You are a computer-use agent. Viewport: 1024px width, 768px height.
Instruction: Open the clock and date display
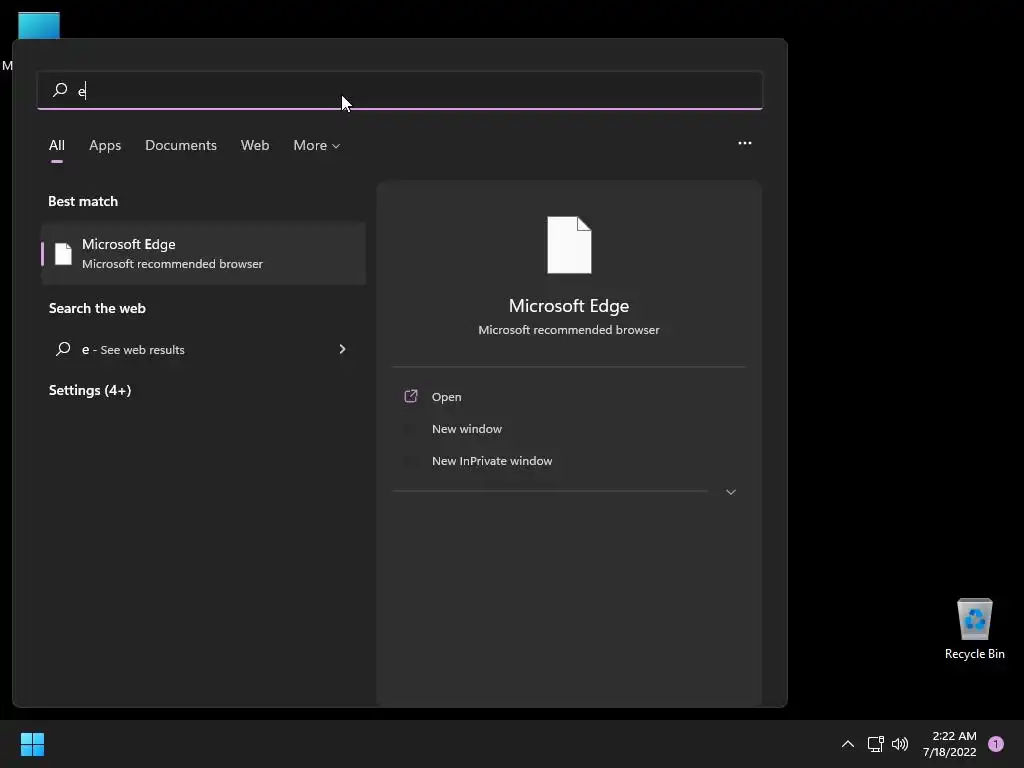pyautogui.click(x=950, y=744)
